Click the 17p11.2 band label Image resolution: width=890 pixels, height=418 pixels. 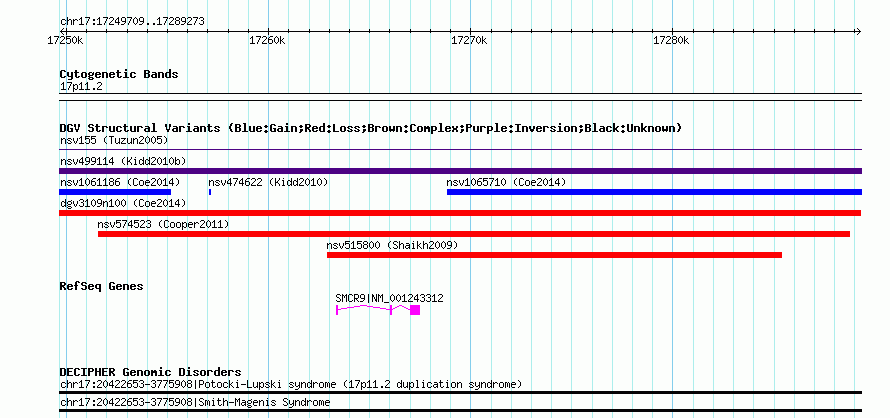click(x=81, y=86)
